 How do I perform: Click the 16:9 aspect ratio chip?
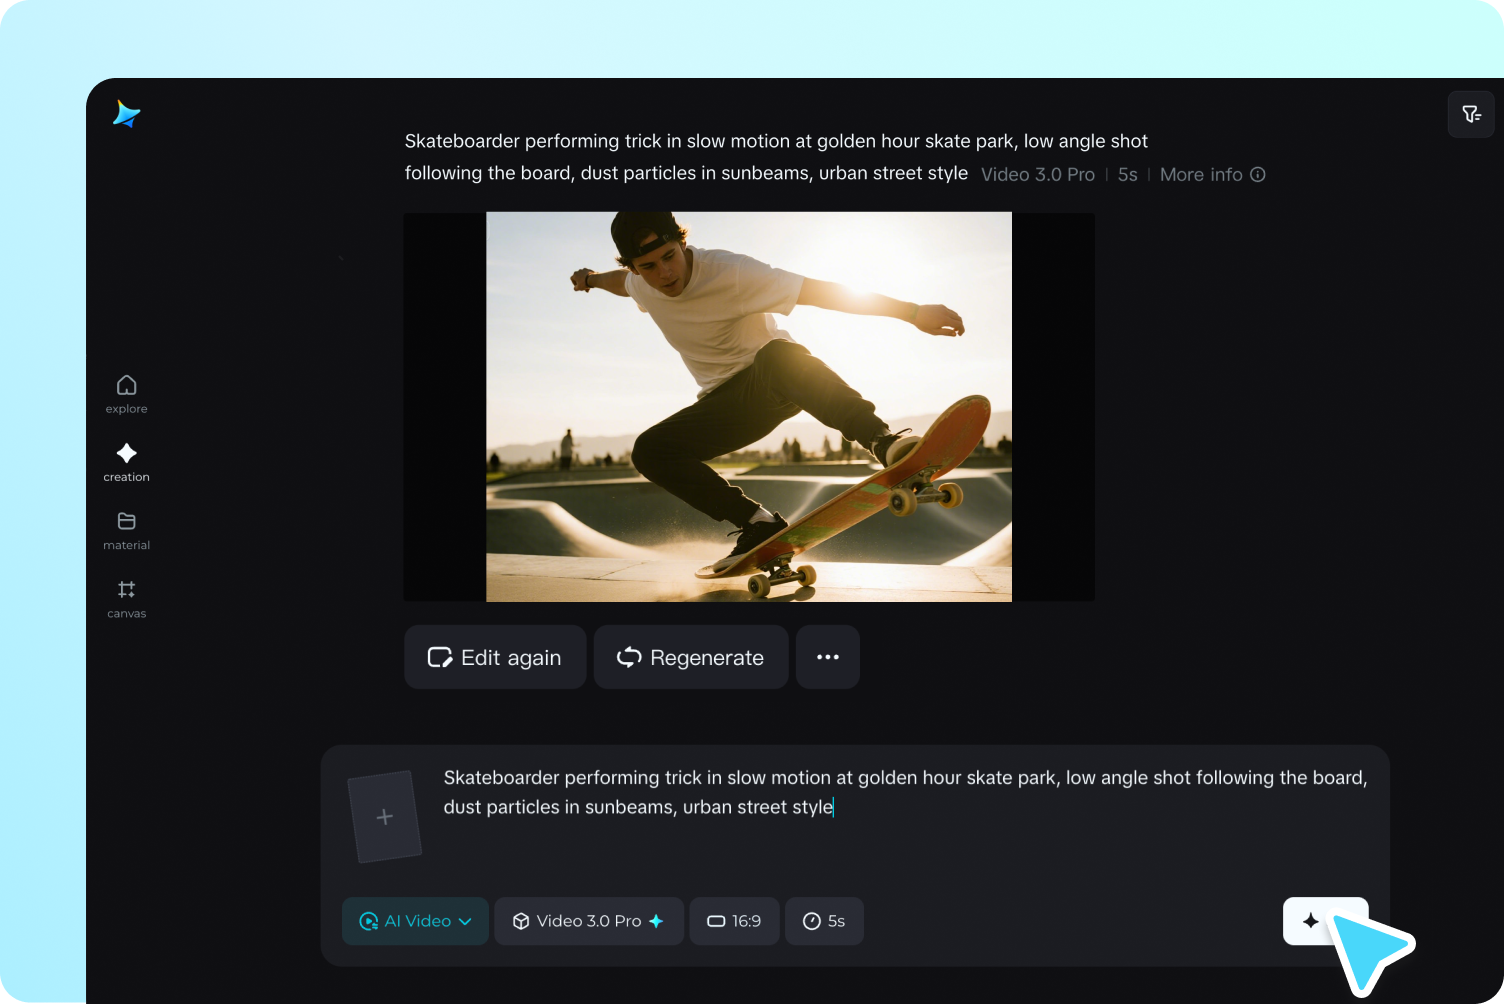734,921
